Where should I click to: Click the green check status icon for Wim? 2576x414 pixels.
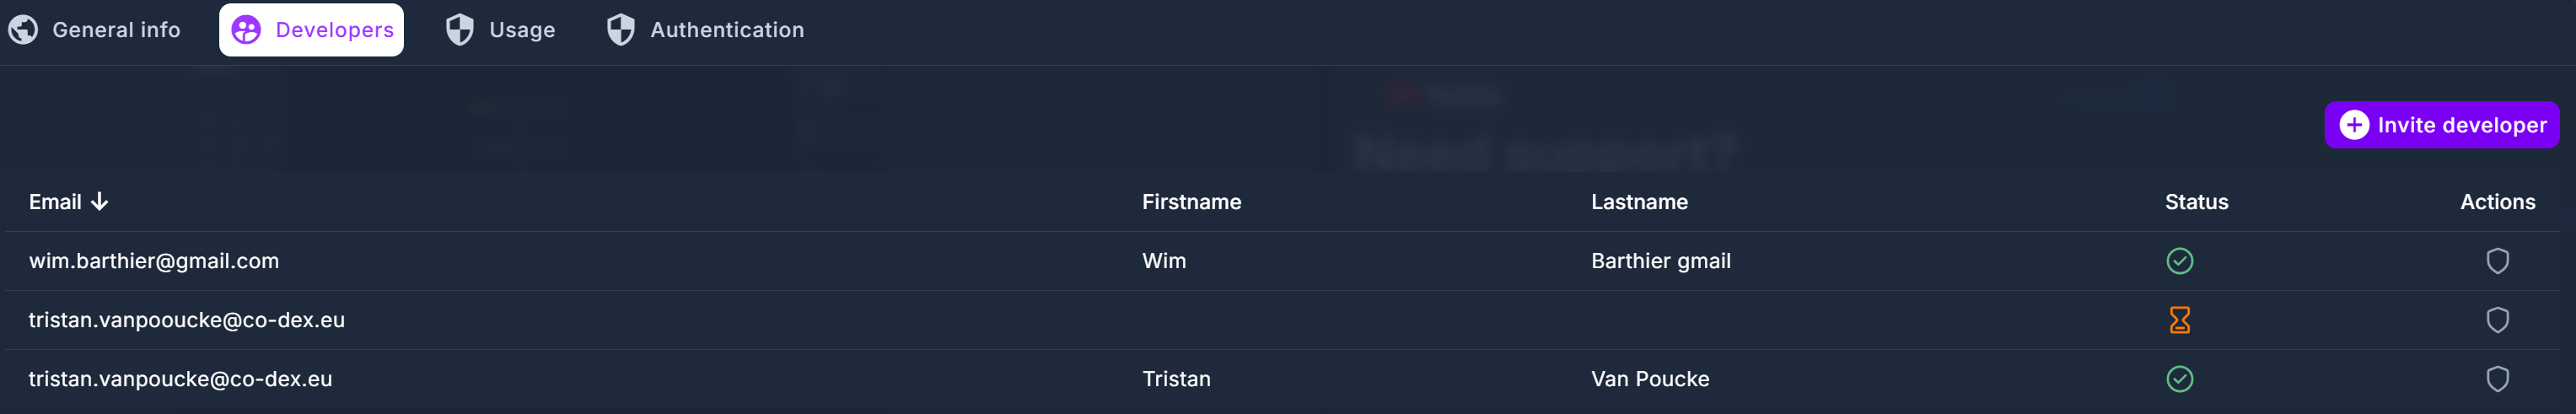(x=2179, y=261)
